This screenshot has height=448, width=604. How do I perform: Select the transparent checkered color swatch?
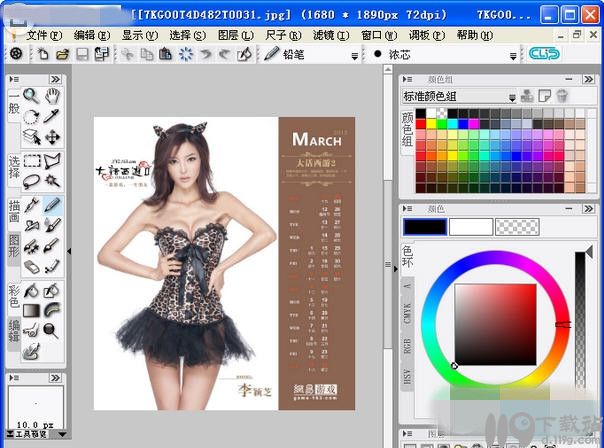[x=517, y=227]
